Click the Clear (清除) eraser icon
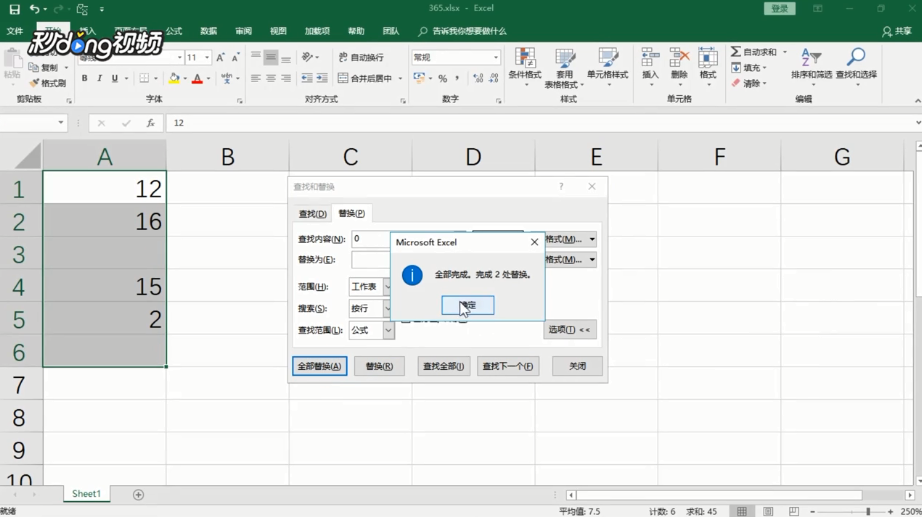 [x=736, y=84]
